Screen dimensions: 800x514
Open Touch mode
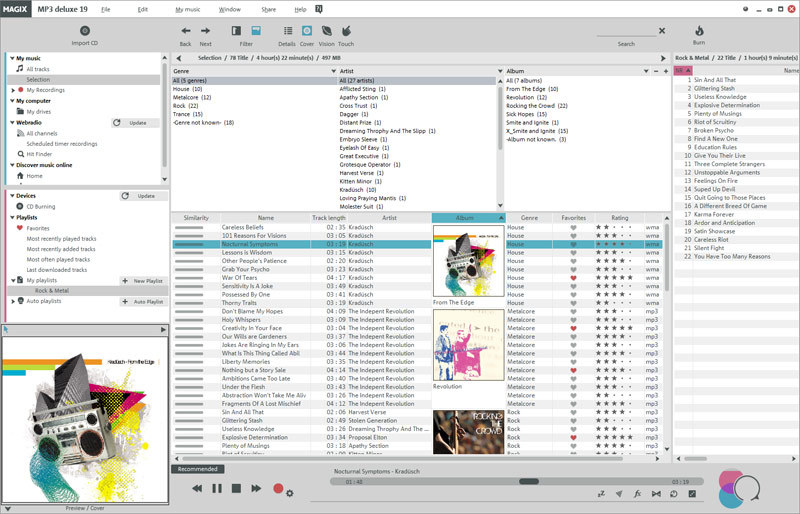tap(346, 31)
